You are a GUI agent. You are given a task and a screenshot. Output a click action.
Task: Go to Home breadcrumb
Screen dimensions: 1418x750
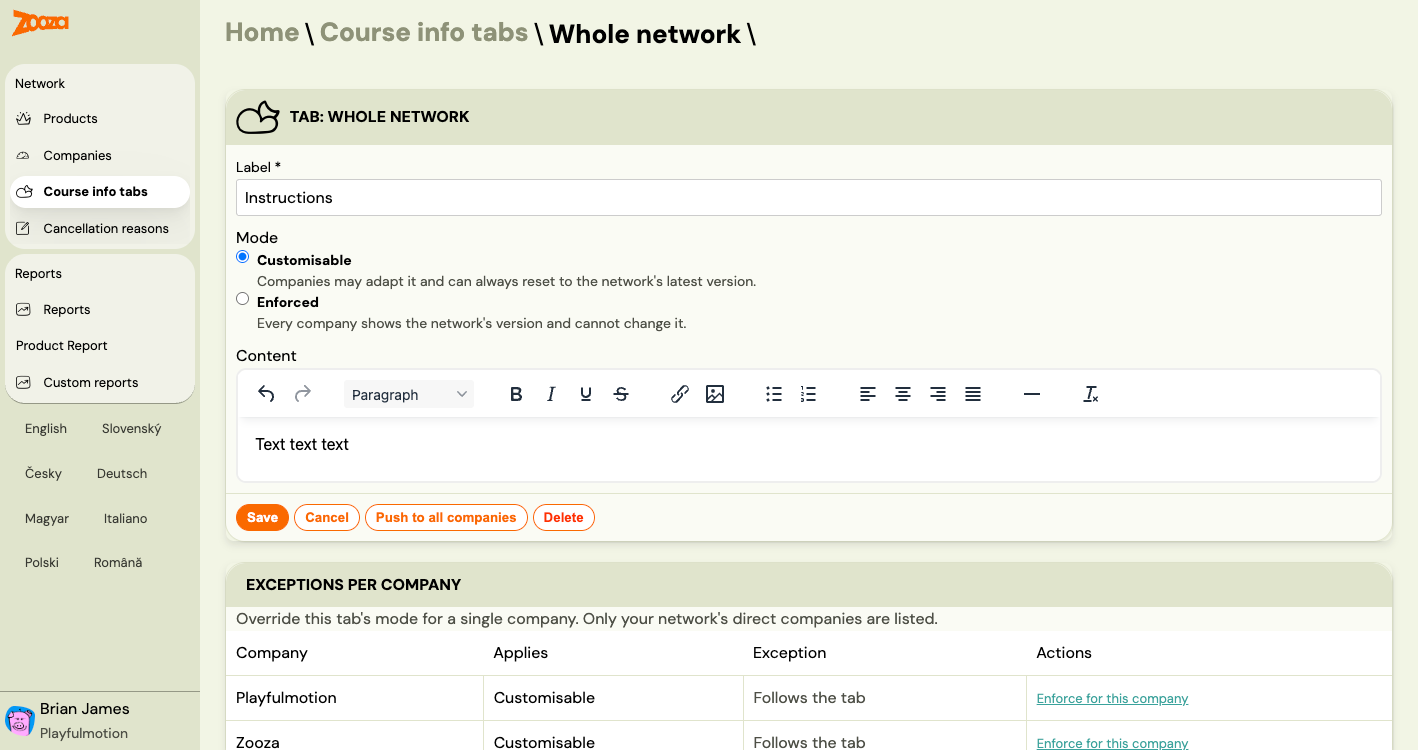pos(262,33)
